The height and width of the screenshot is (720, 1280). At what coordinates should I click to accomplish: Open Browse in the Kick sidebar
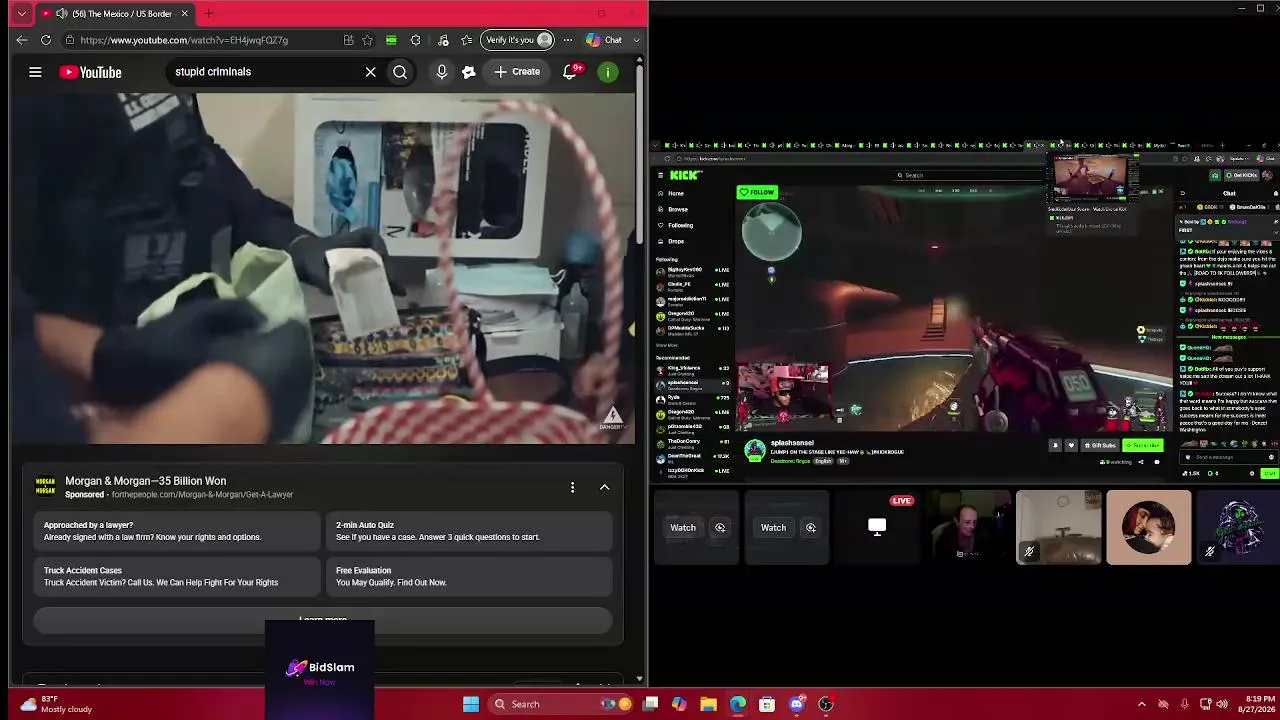pos(678,210)
